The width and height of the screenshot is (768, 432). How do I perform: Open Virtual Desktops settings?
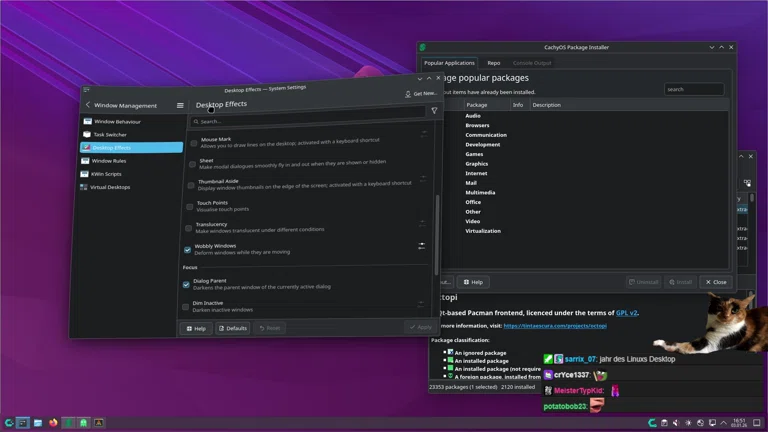(x=110, y=187)
